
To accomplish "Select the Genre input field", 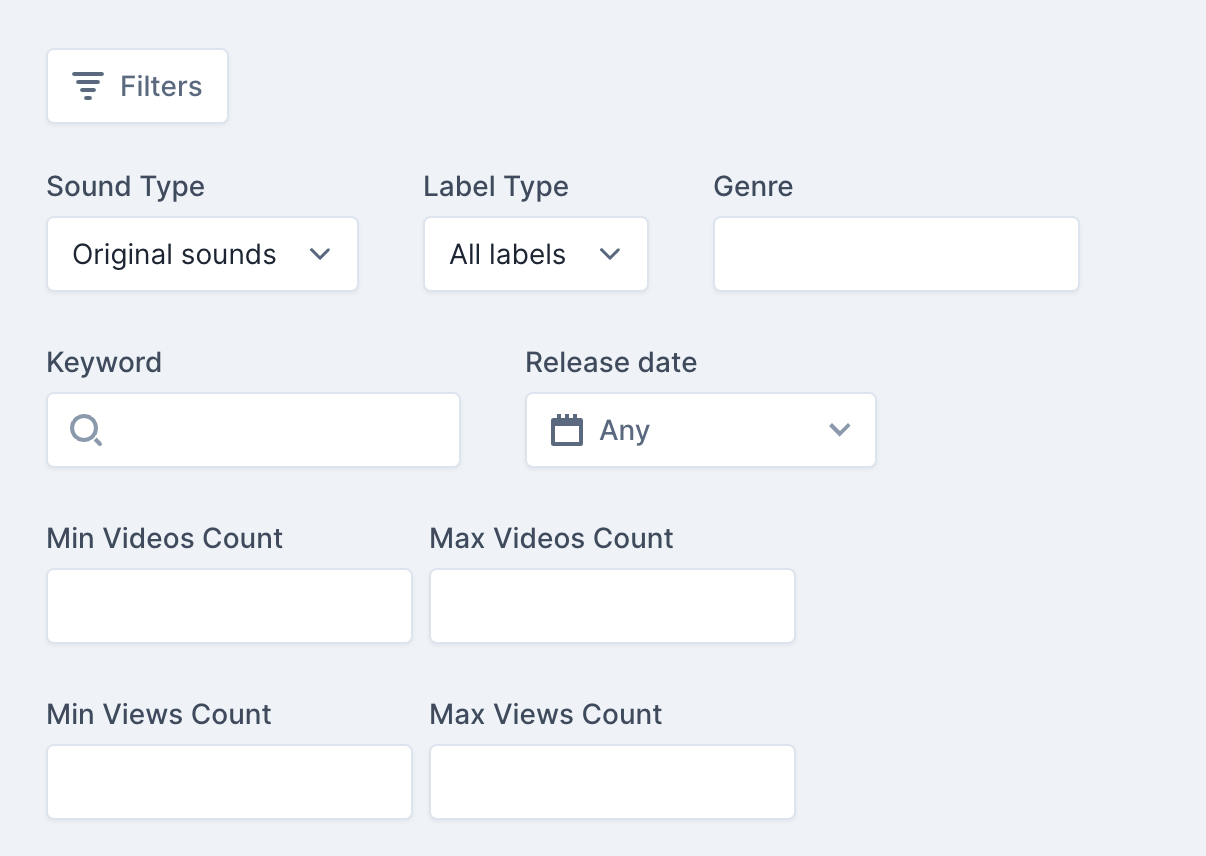I will [895, 254].
